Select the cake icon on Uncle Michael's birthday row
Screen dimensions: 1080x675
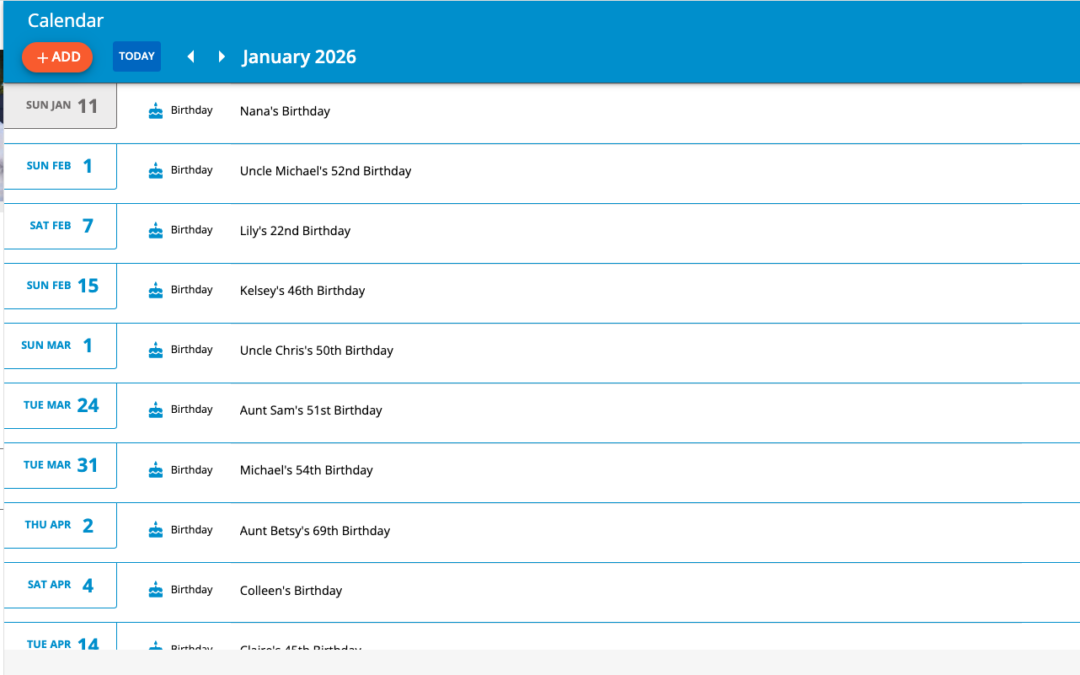pyautogui.click(x=156, y=169)
